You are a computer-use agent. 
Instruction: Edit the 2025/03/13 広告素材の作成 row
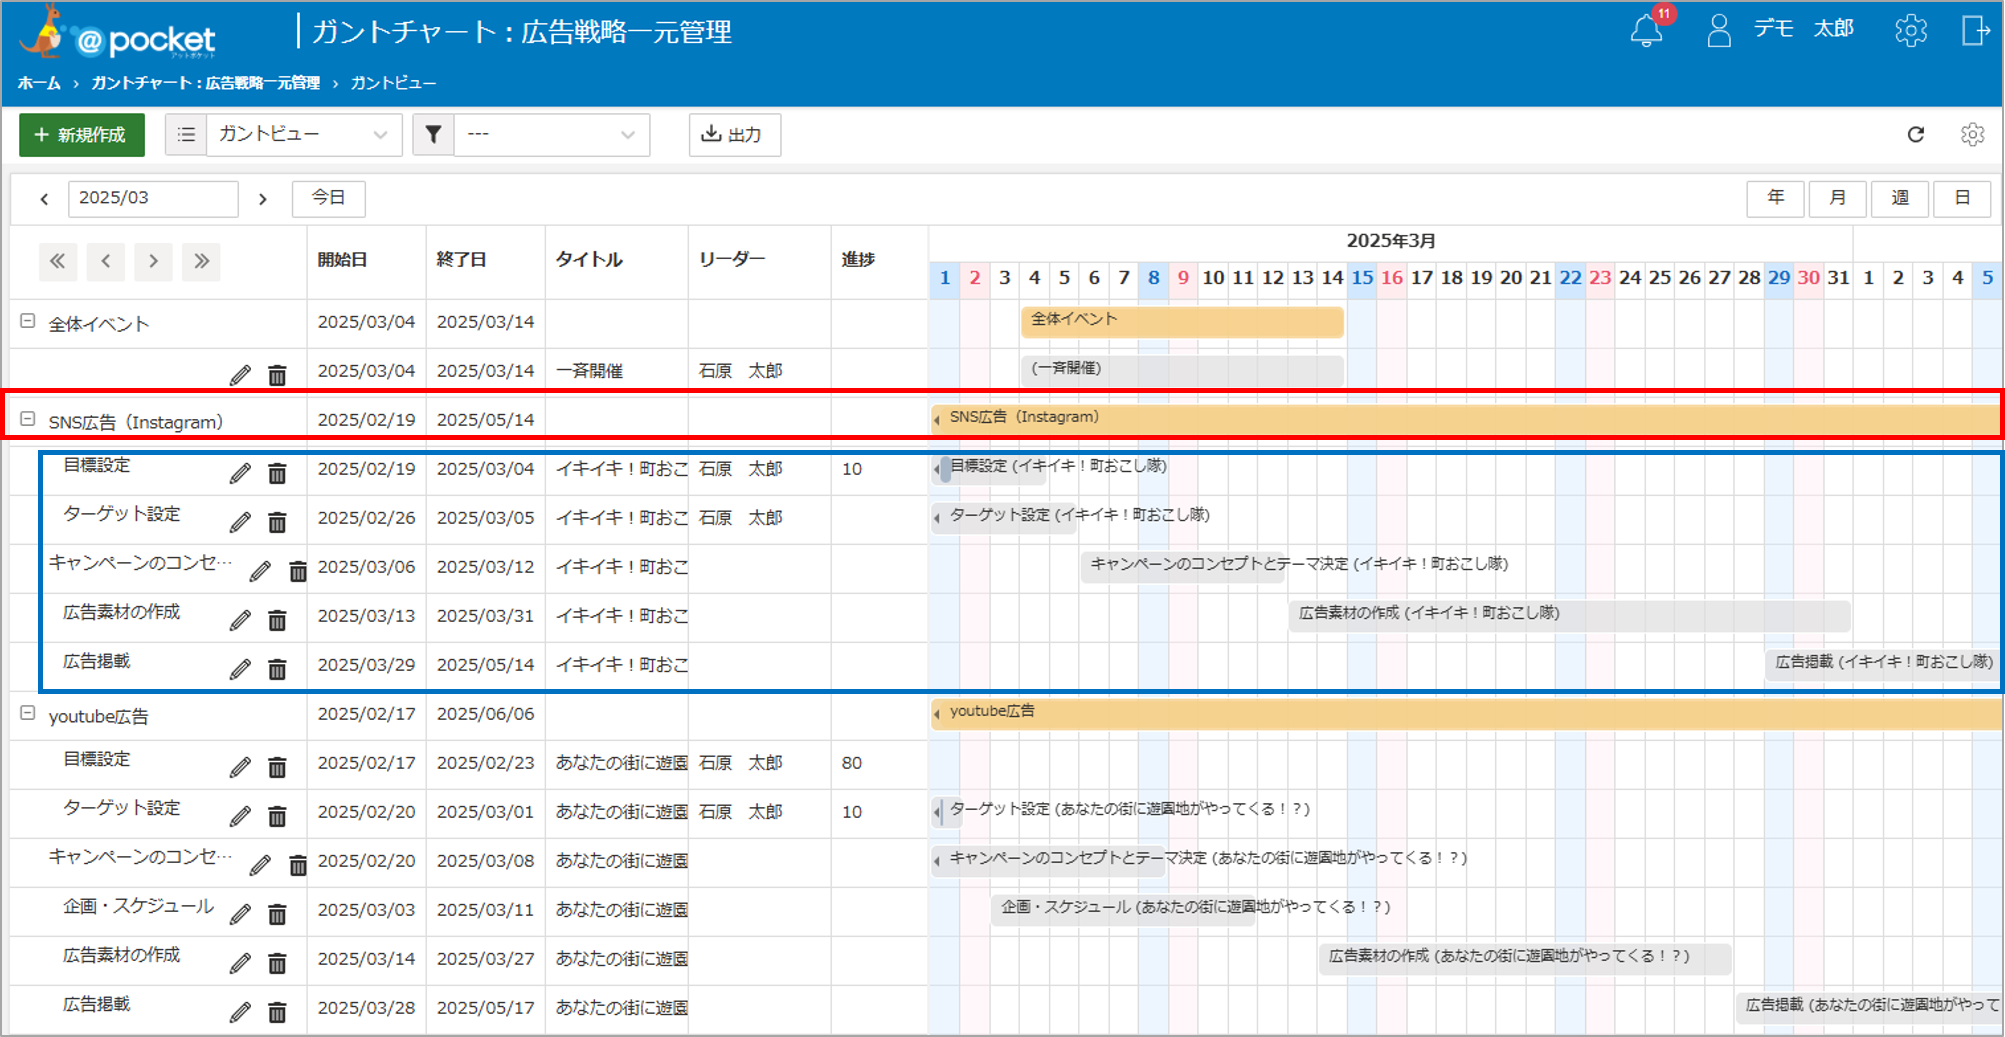pos(240,620)
